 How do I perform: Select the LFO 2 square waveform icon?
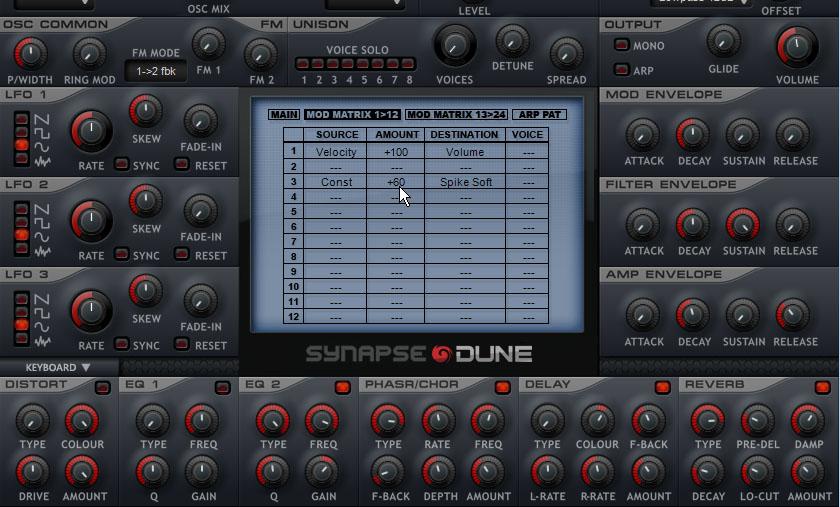tap(42, 222)
